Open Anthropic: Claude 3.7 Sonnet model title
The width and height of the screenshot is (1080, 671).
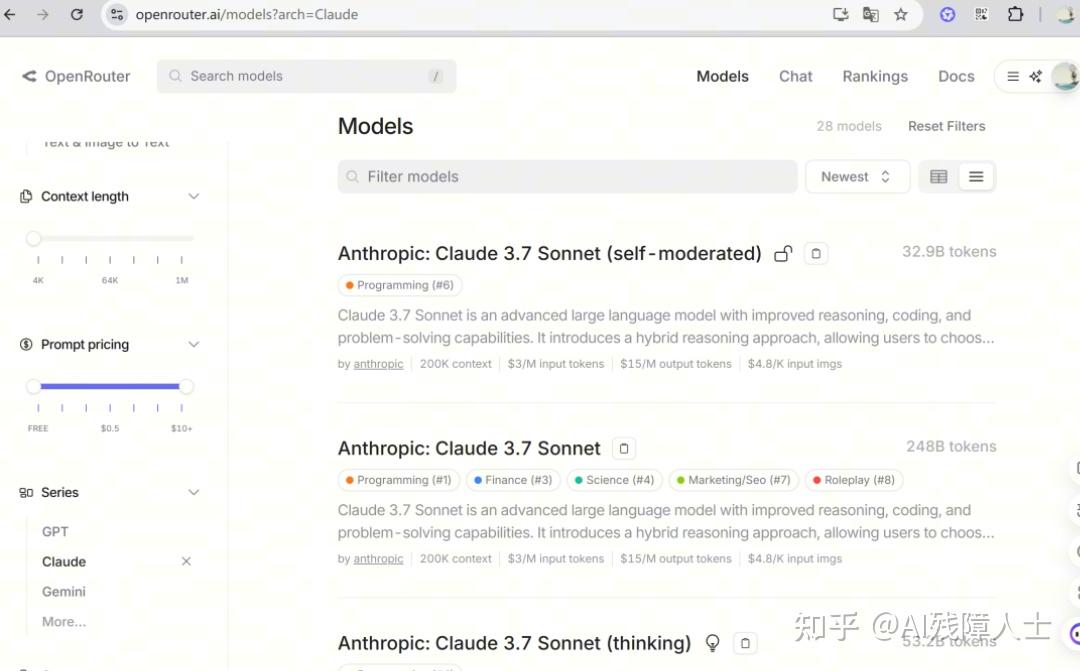469,448
